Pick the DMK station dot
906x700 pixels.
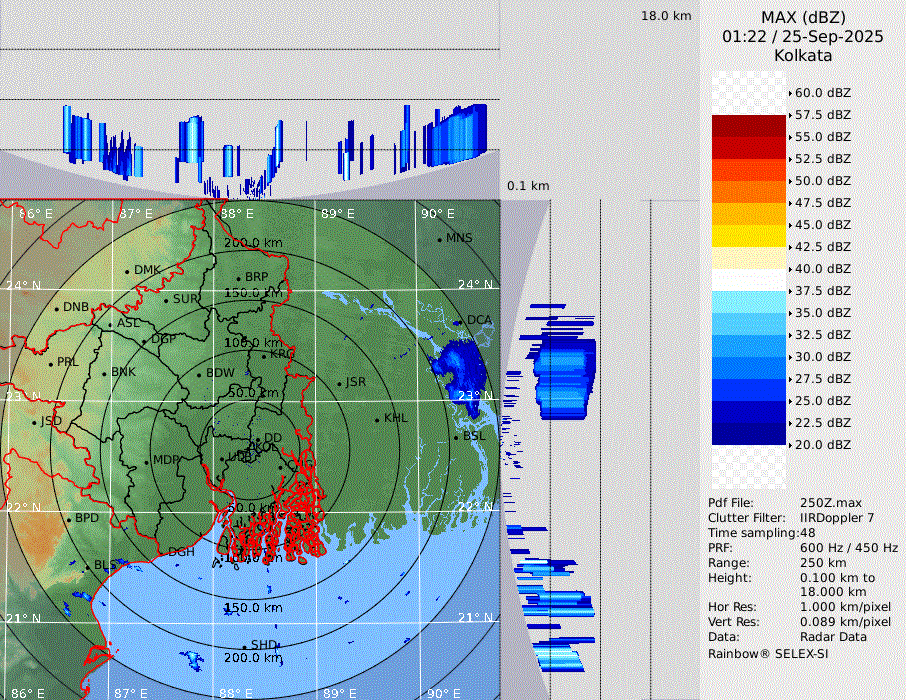[x=127, y=271]
